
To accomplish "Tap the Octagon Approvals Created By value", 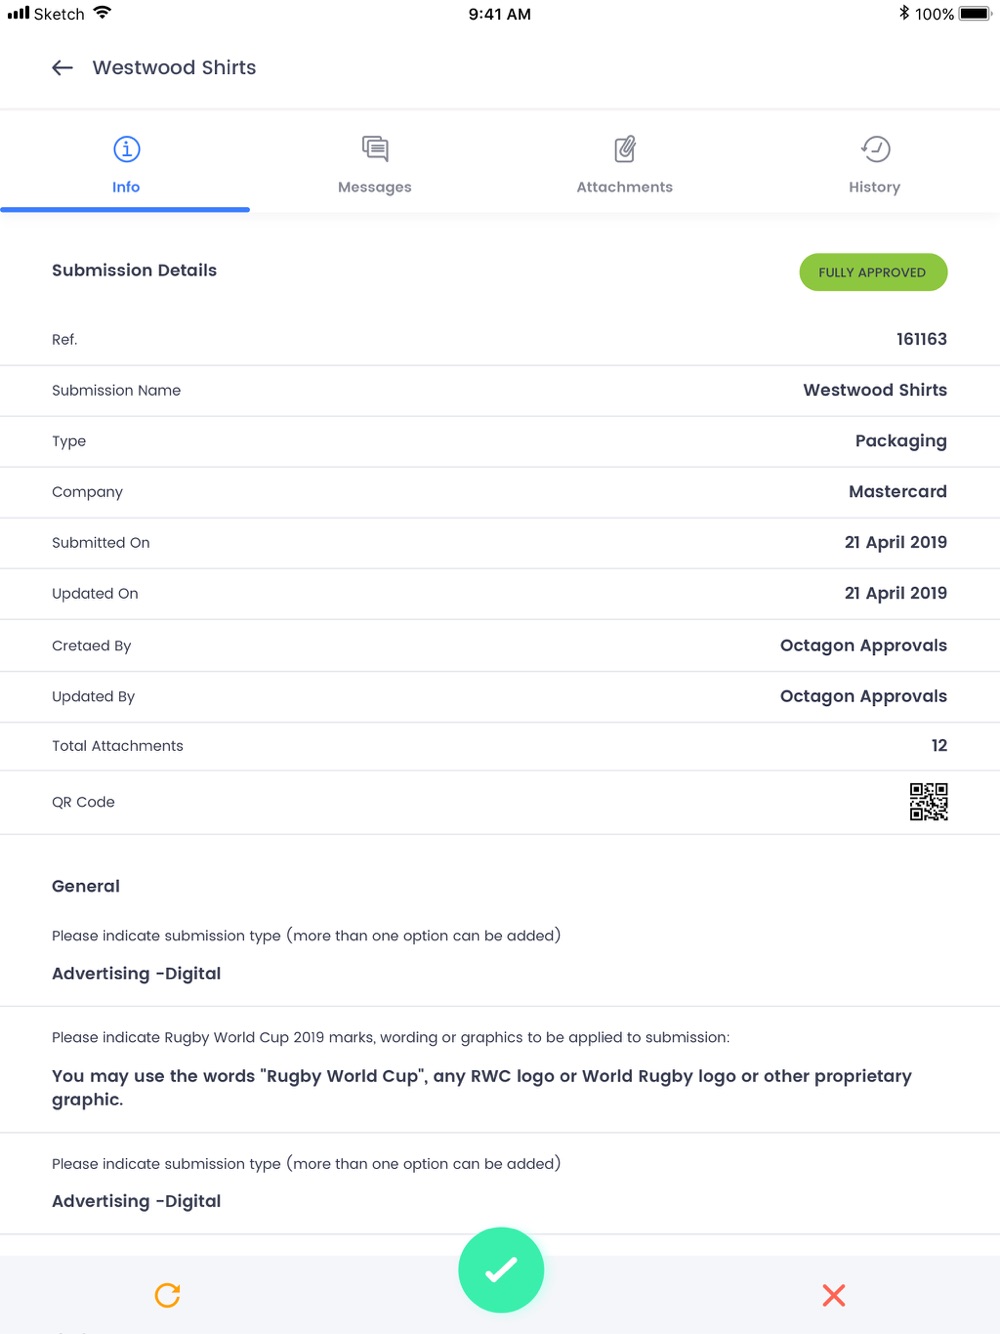I will 863,646.
